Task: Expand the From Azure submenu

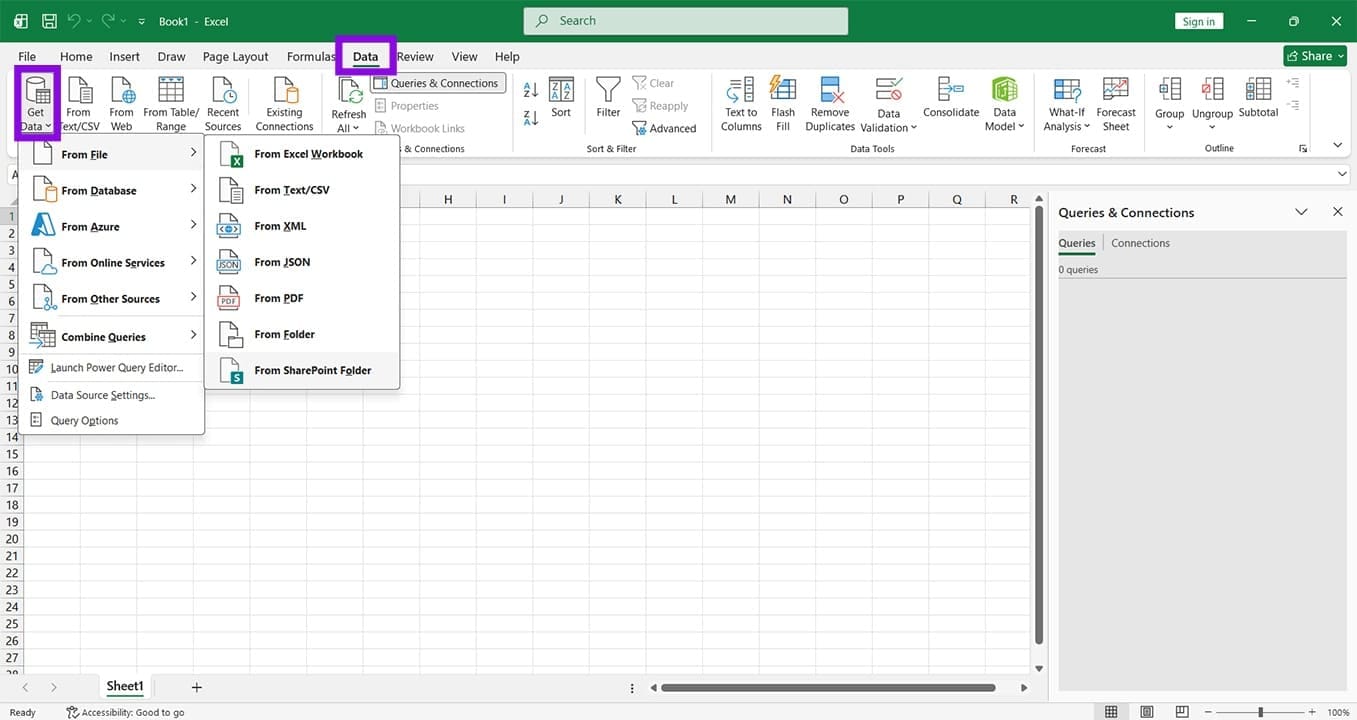Action: point(112,226)
